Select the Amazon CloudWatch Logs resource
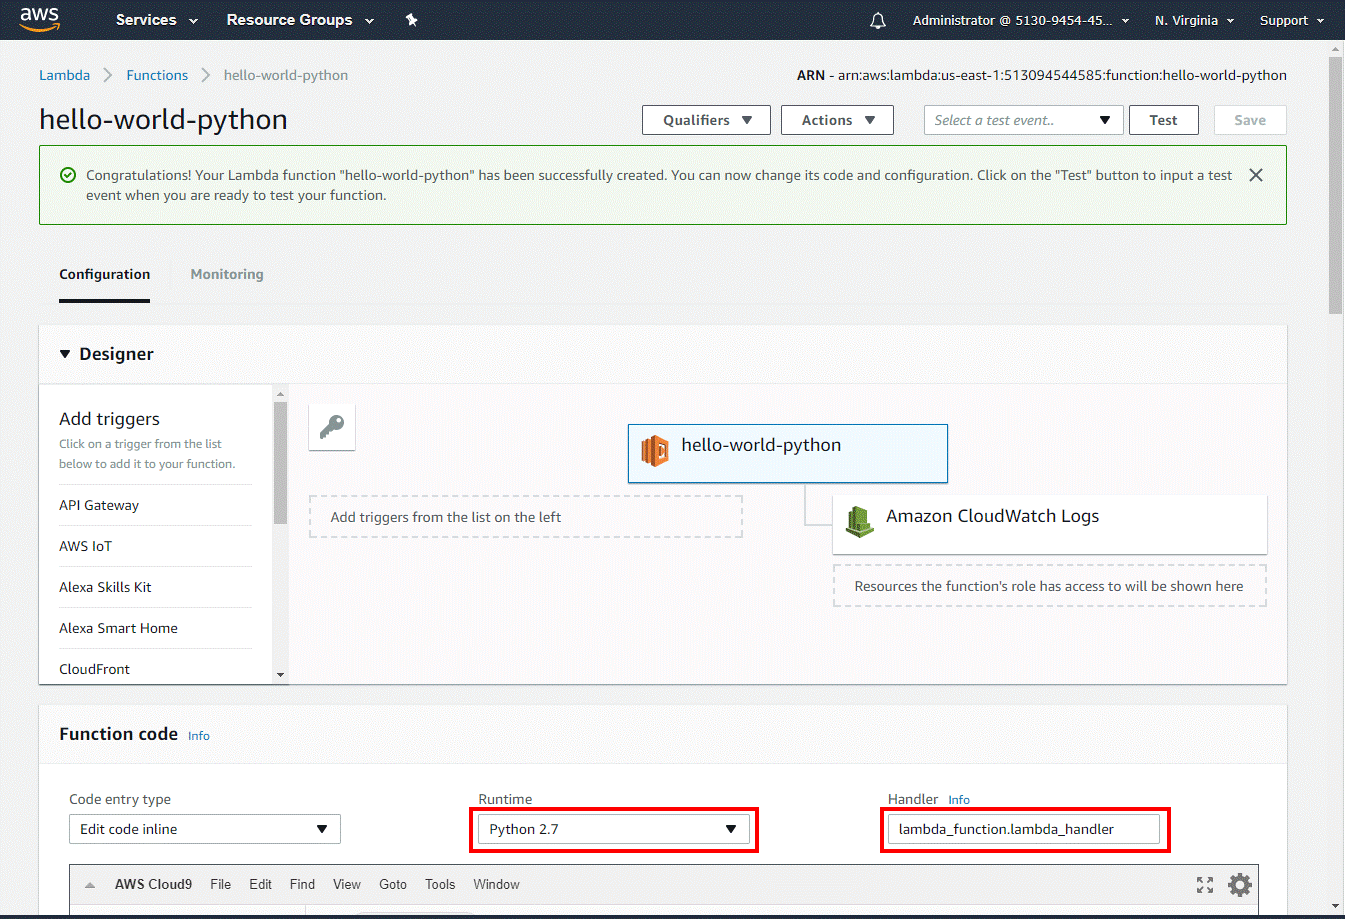1345x919 pixels. tap(1049, 524)
